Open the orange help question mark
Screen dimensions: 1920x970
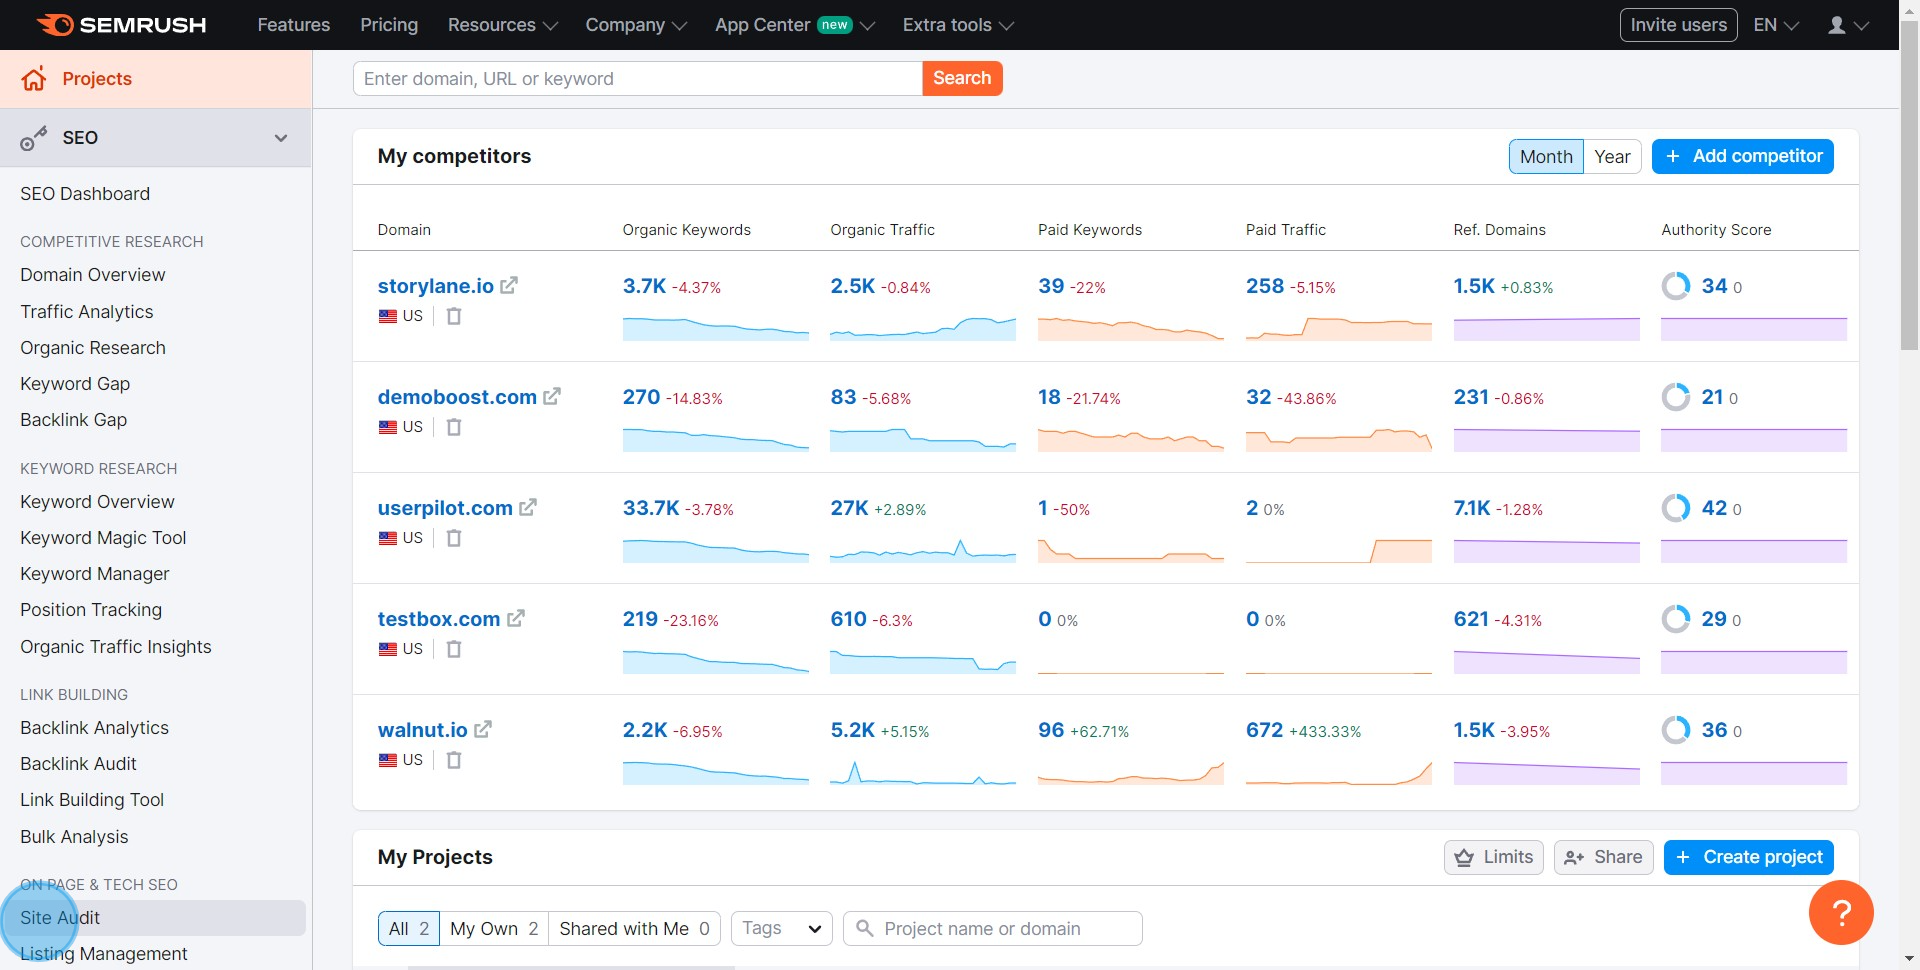1841,912
